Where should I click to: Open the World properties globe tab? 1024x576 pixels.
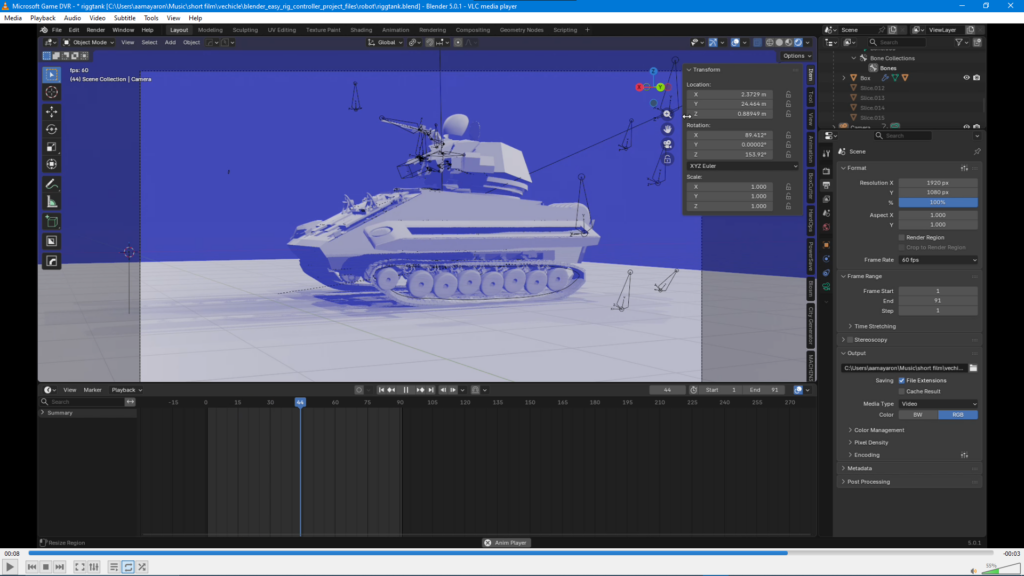826,227
